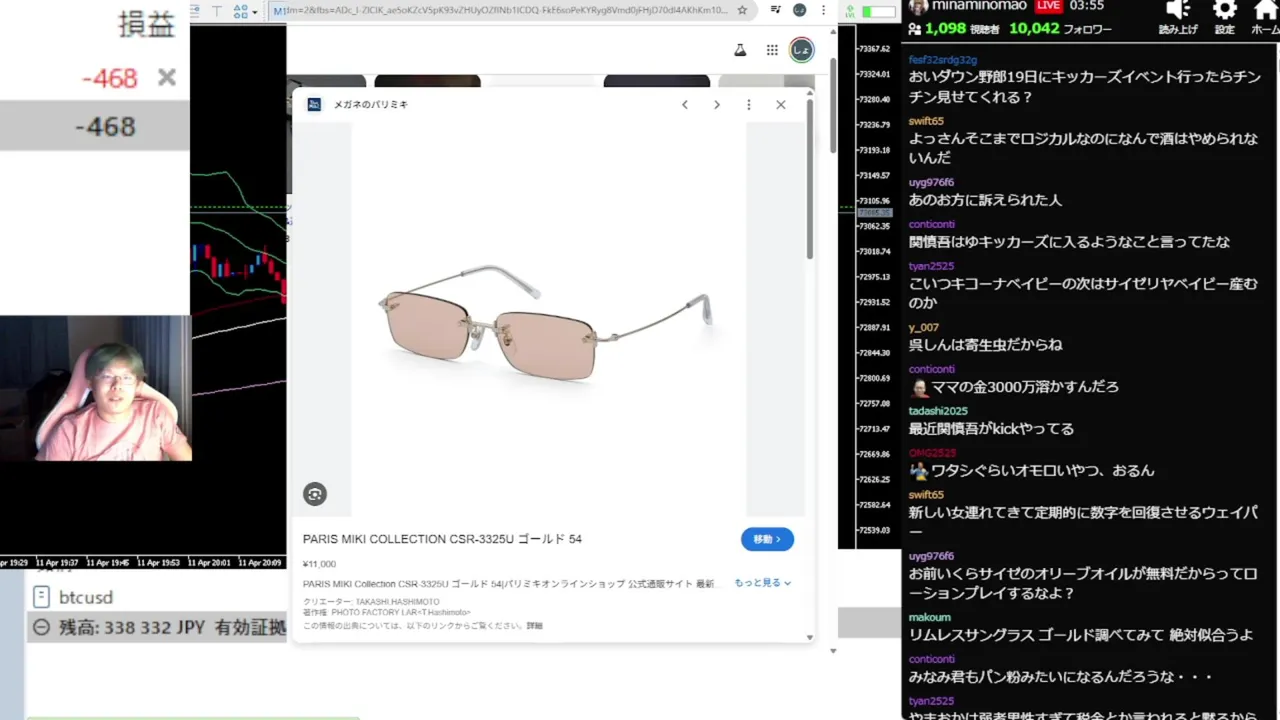The image size is (1280, 720).
Task: Click the trading indicator objects dropdown arrow
Action: point(256,12)
